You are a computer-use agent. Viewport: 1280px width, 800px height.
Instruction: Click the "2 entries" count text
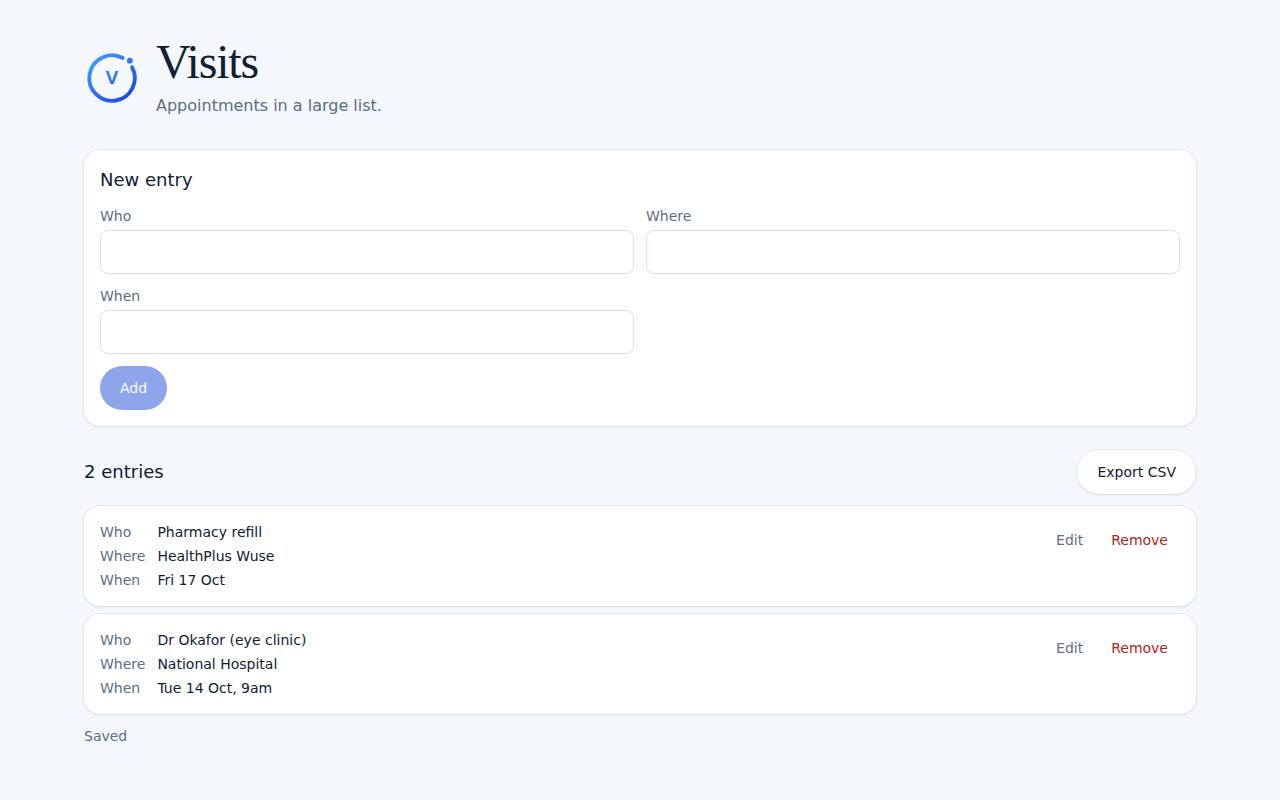(124, 472)
